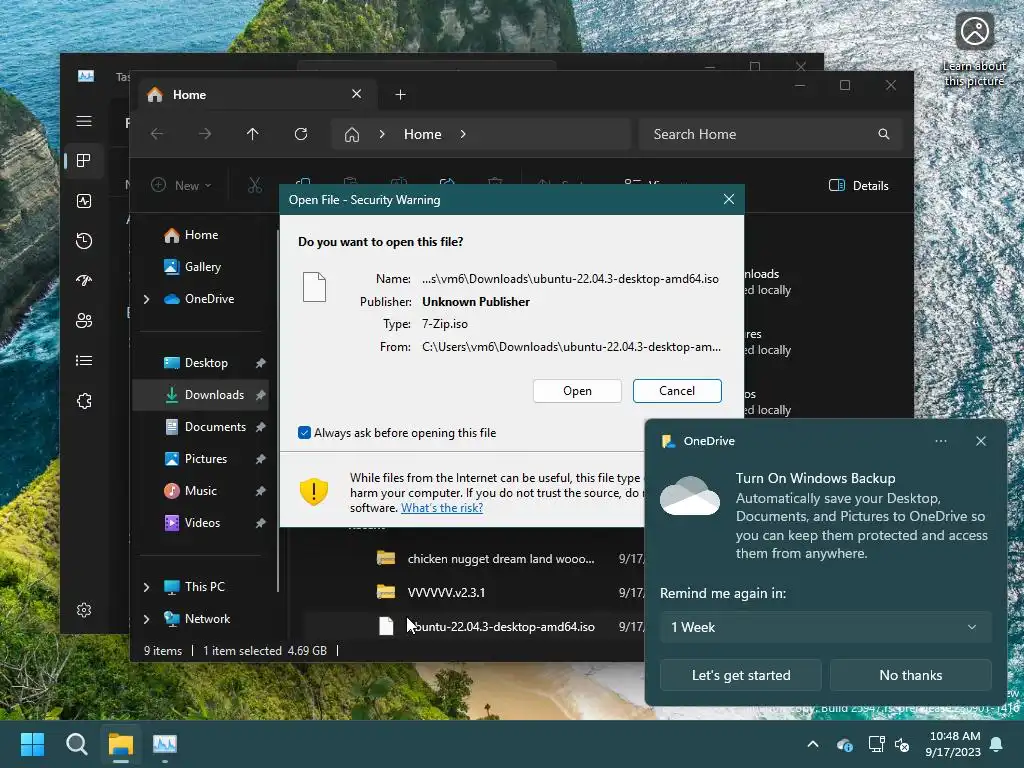
Task: Click the Open button in Security Warning
Action: [x=577, y=391]
